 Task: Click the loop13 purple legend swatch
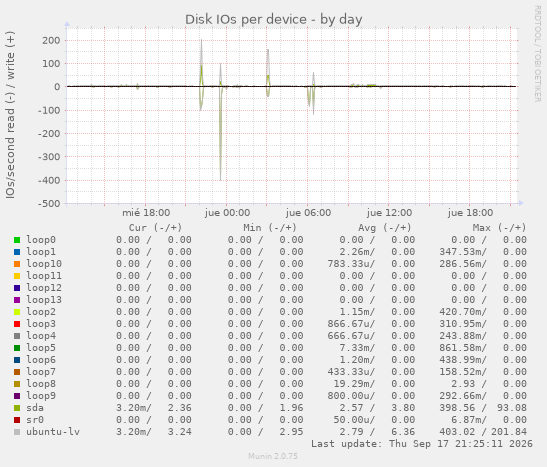pyautogui.click(x=17, y=300)
